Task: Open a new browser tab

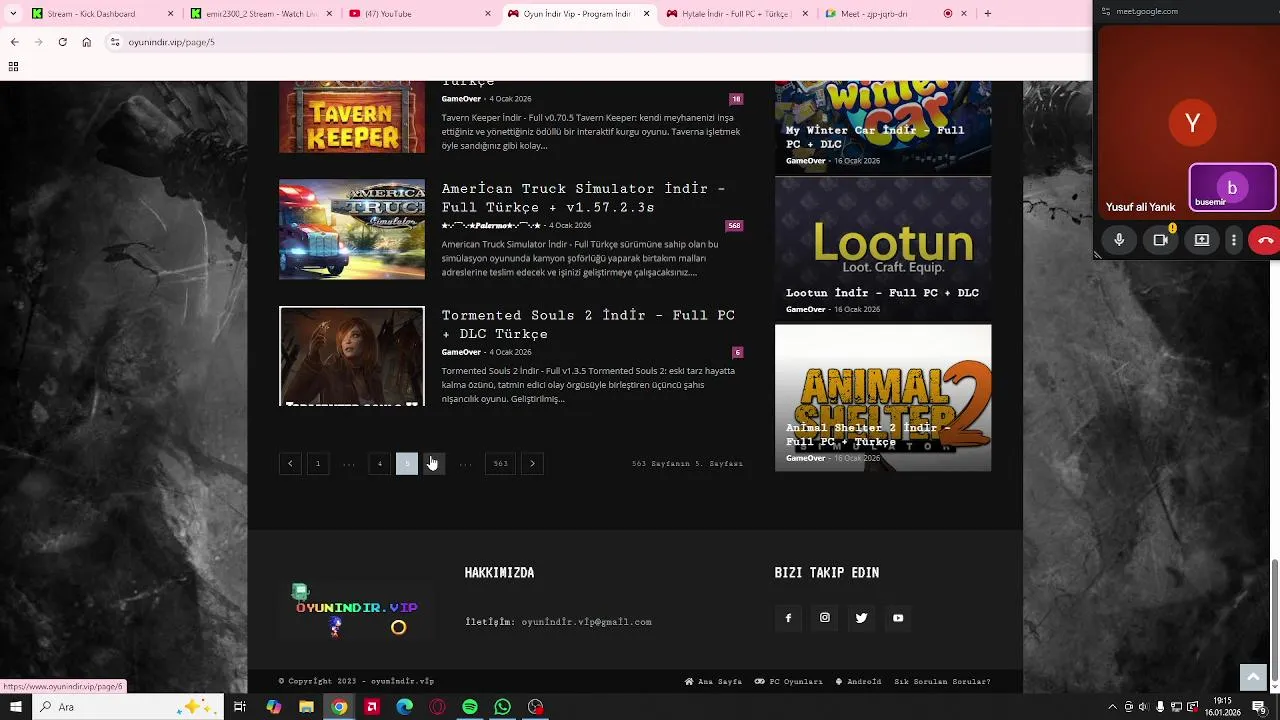Action: (987, 14)
